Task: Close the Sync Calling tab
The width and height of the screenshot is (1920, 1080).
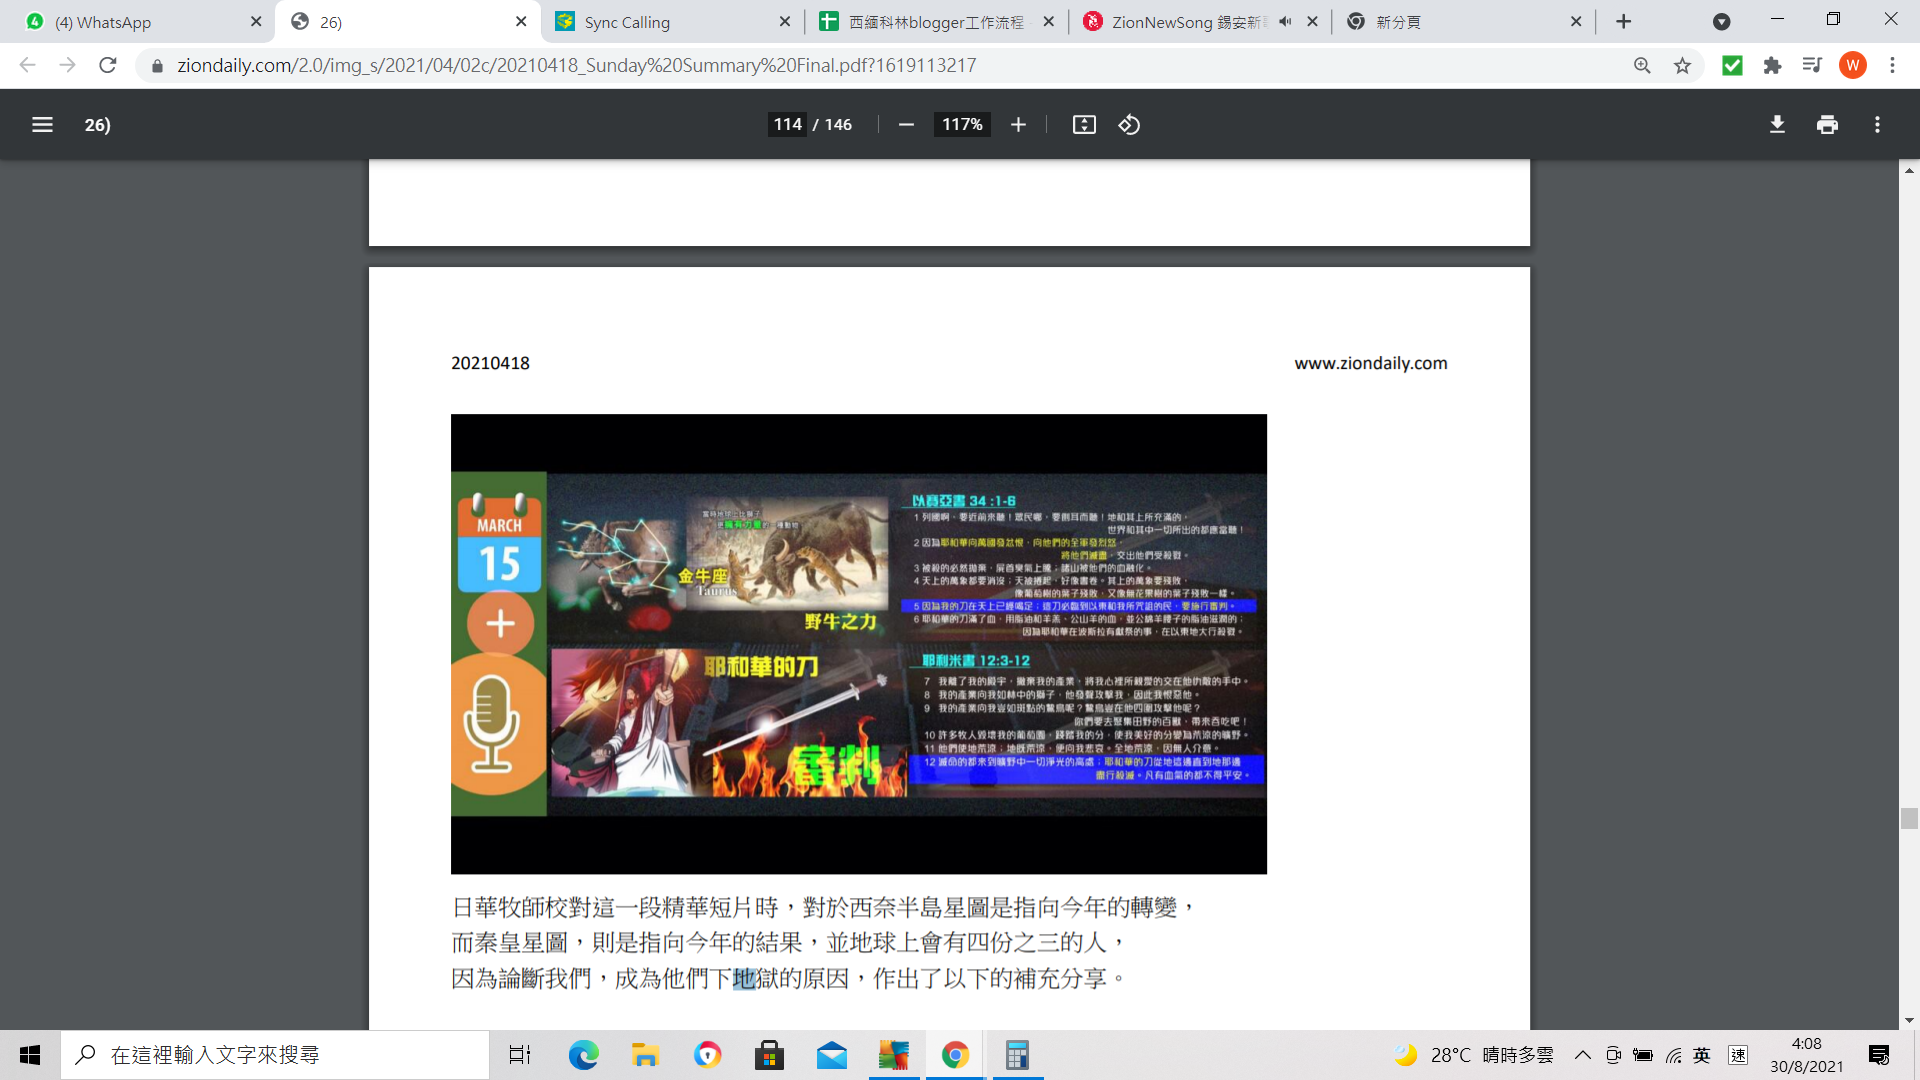Action: tap(784, 22)
